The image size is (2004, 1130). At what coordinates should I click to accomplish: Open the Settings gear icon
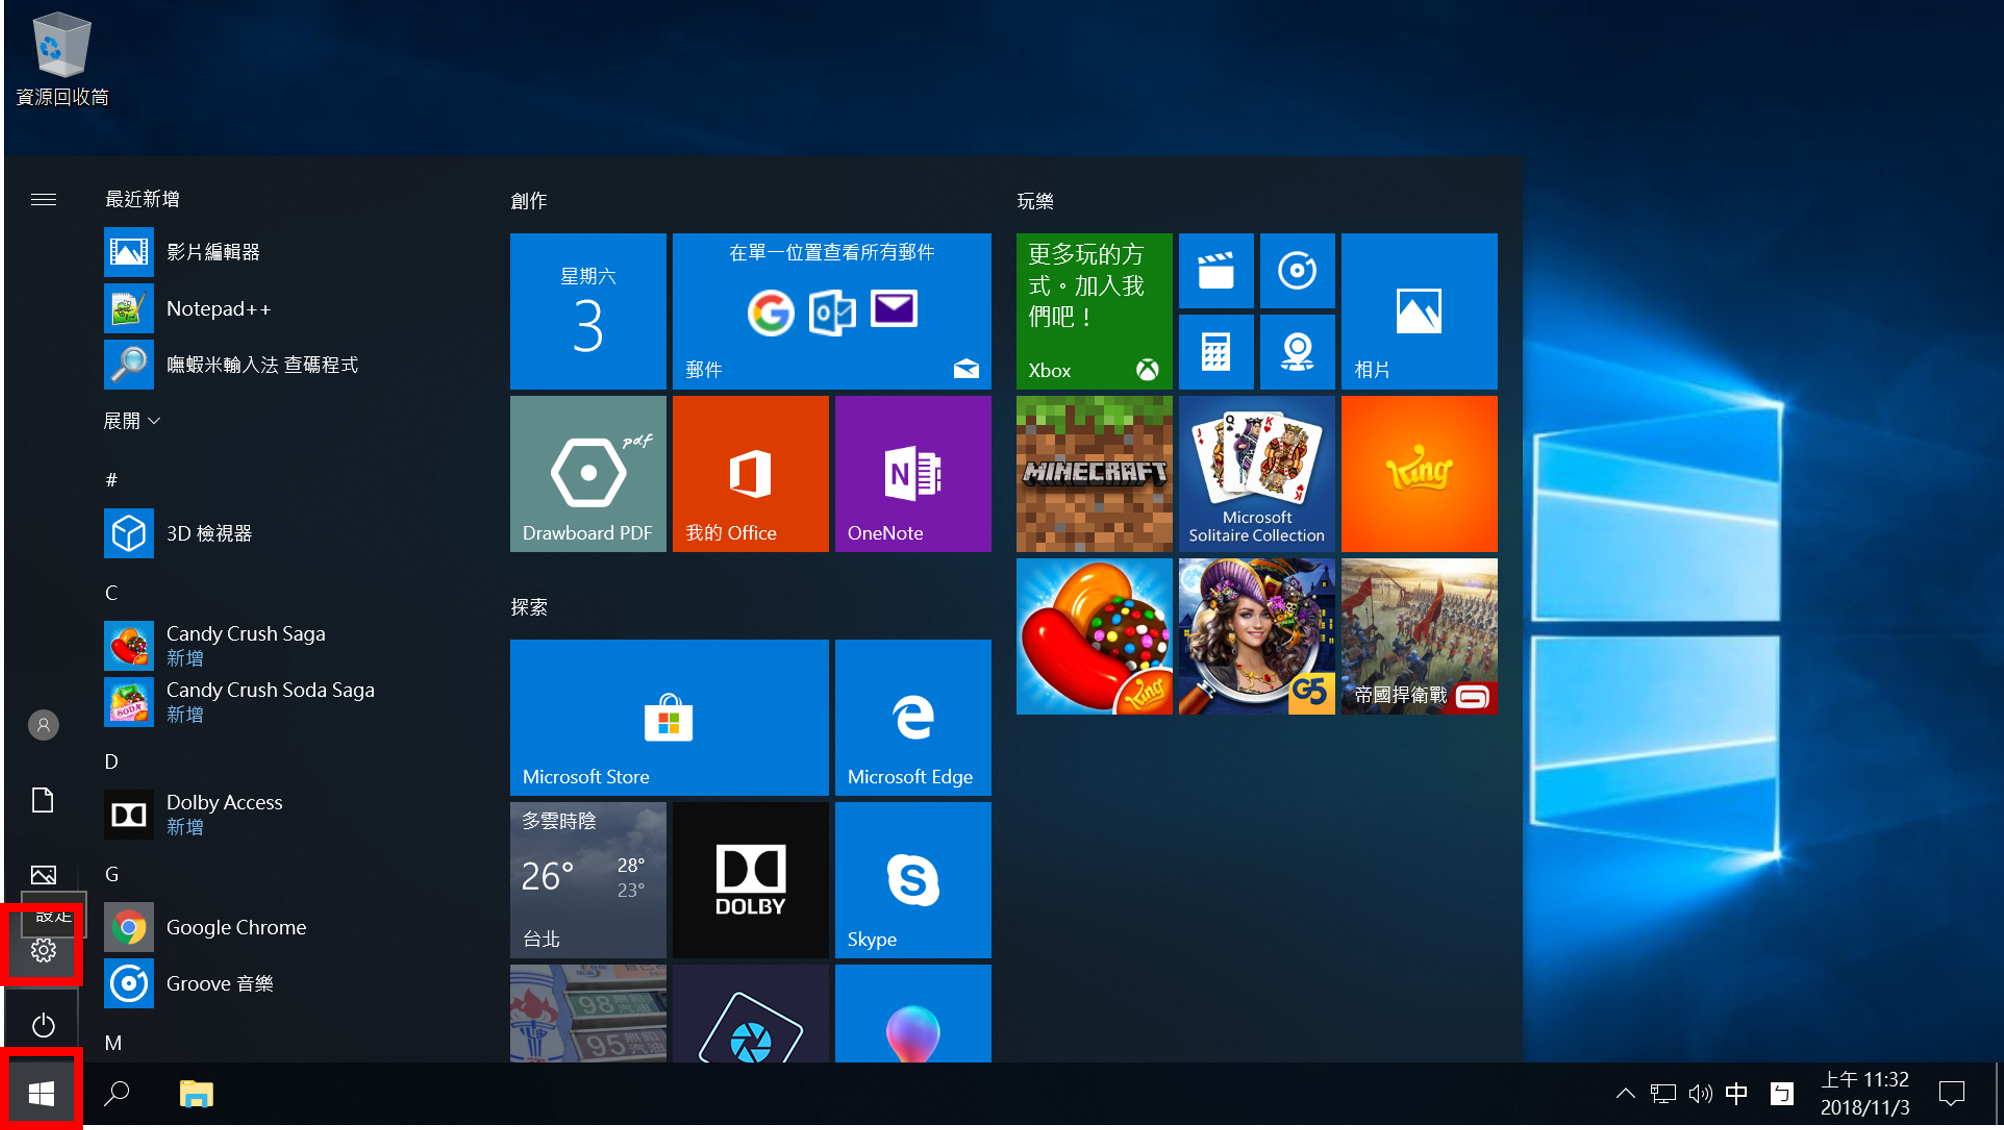coord(43,950)
